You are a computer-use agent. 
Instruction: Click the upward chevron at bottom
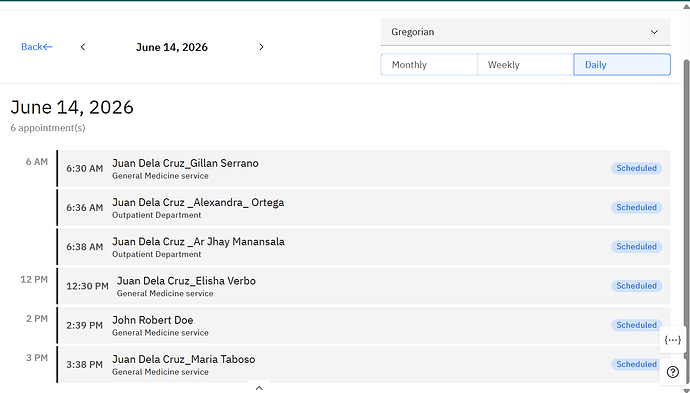[259, 388]
